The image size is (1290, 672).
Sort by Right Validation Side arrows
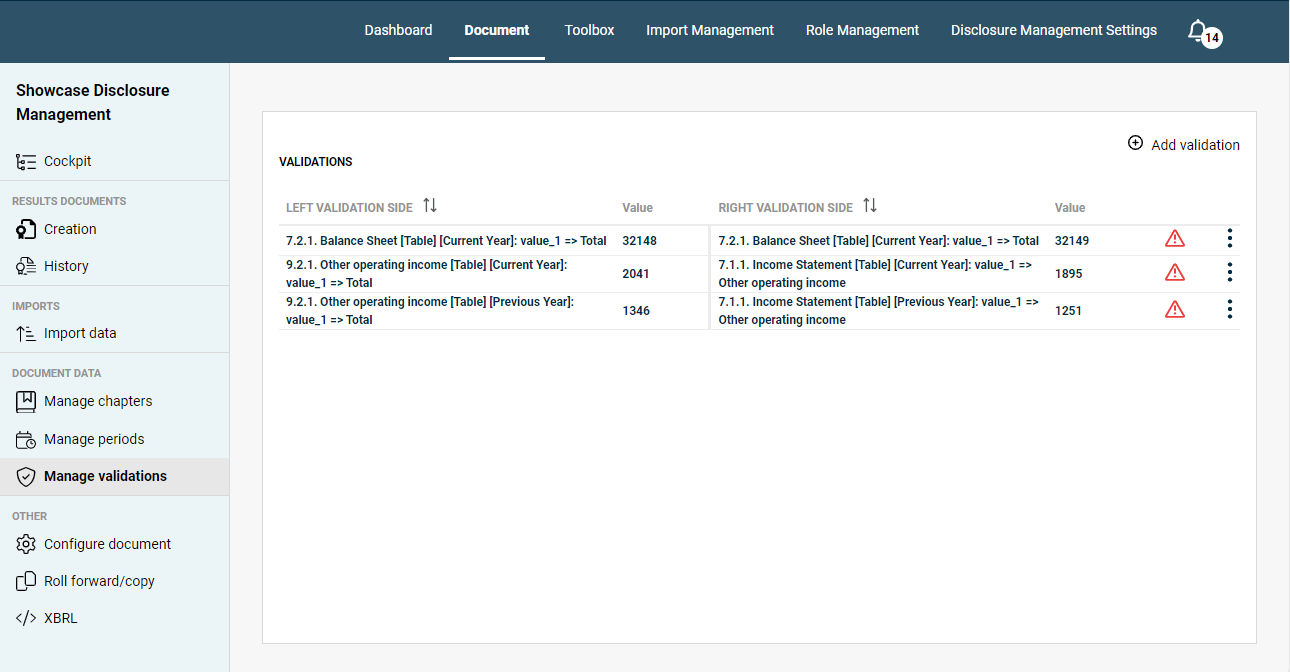[870, 205]
